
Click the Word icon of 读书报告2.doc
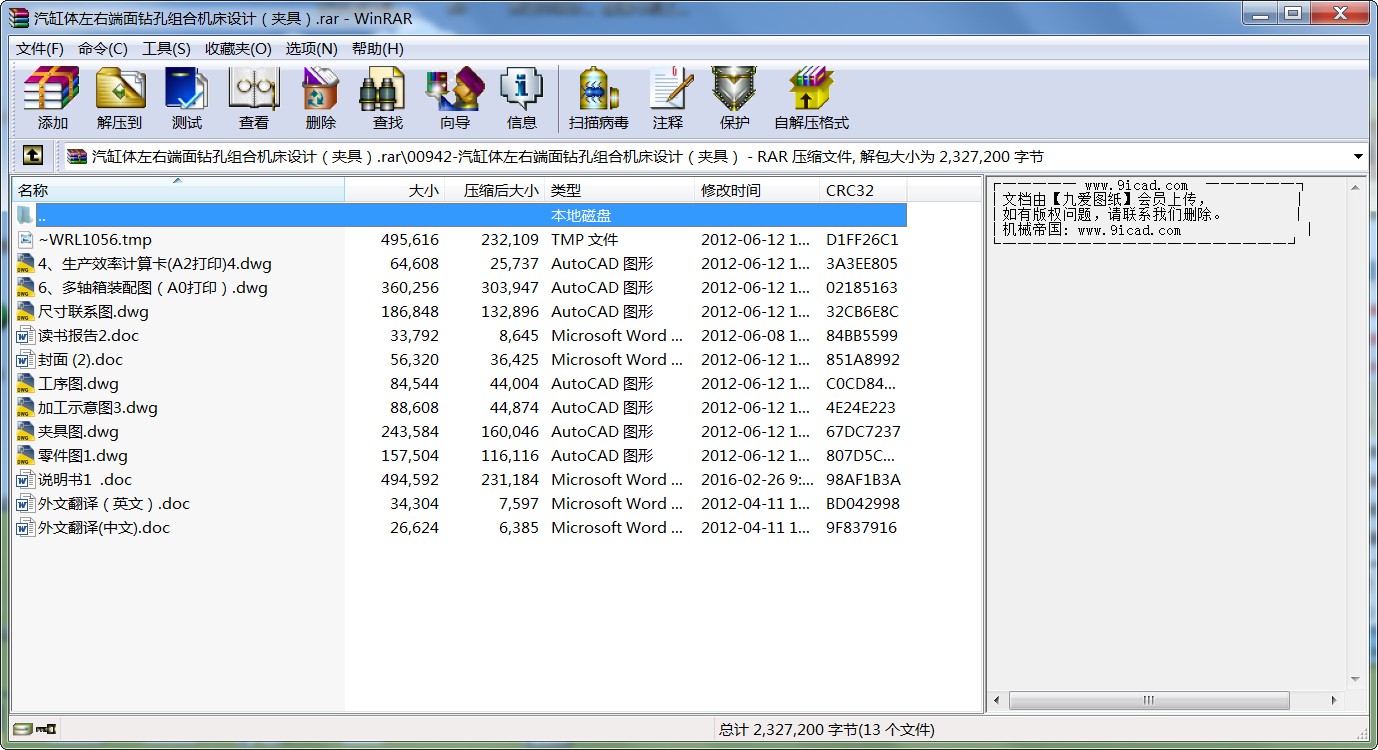25,336
